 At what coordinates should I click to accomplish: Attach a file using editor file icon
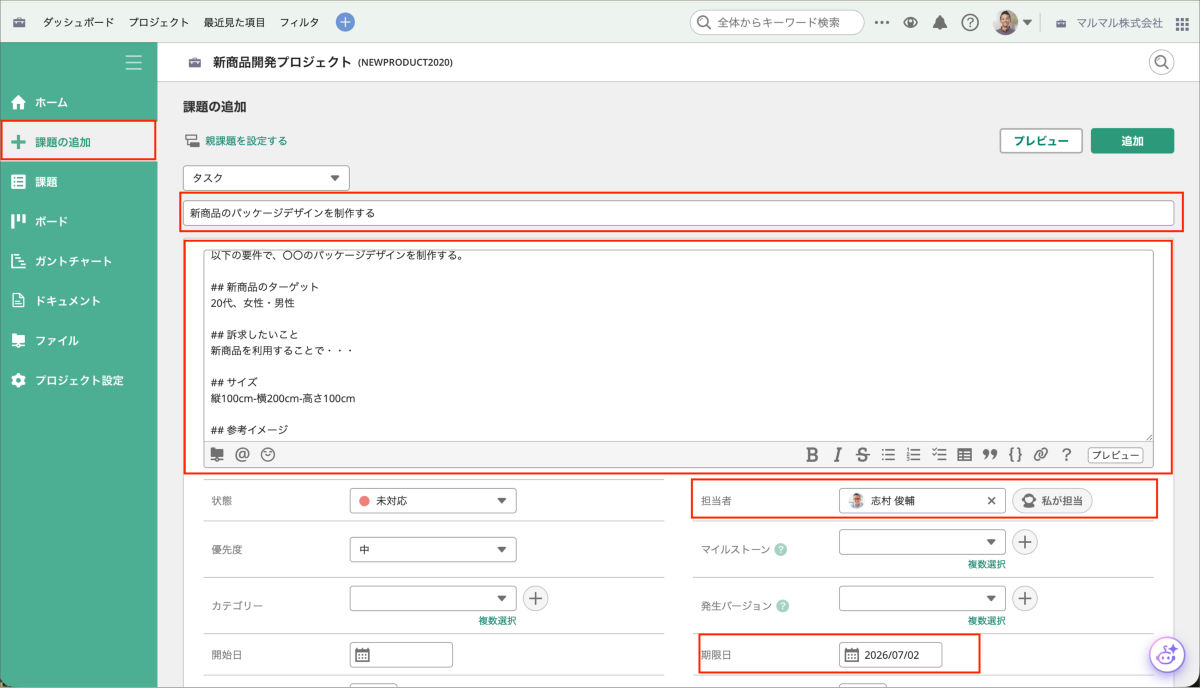[x=218, y=454]
